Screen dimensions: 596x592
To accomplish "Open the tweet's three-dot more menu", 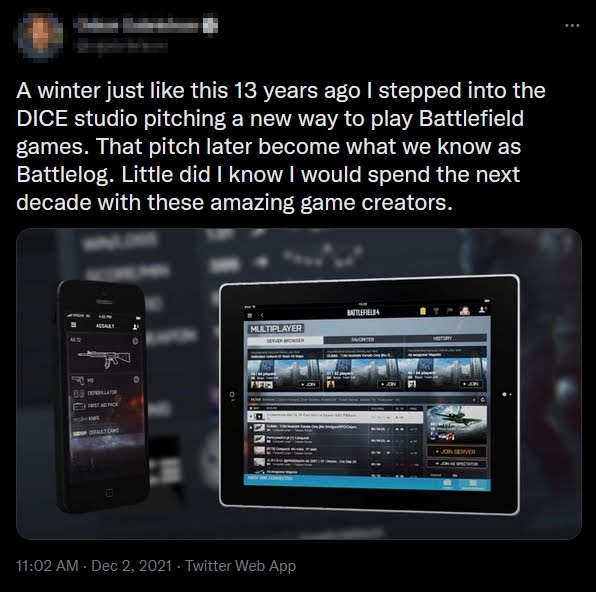I will coord(572,25).
